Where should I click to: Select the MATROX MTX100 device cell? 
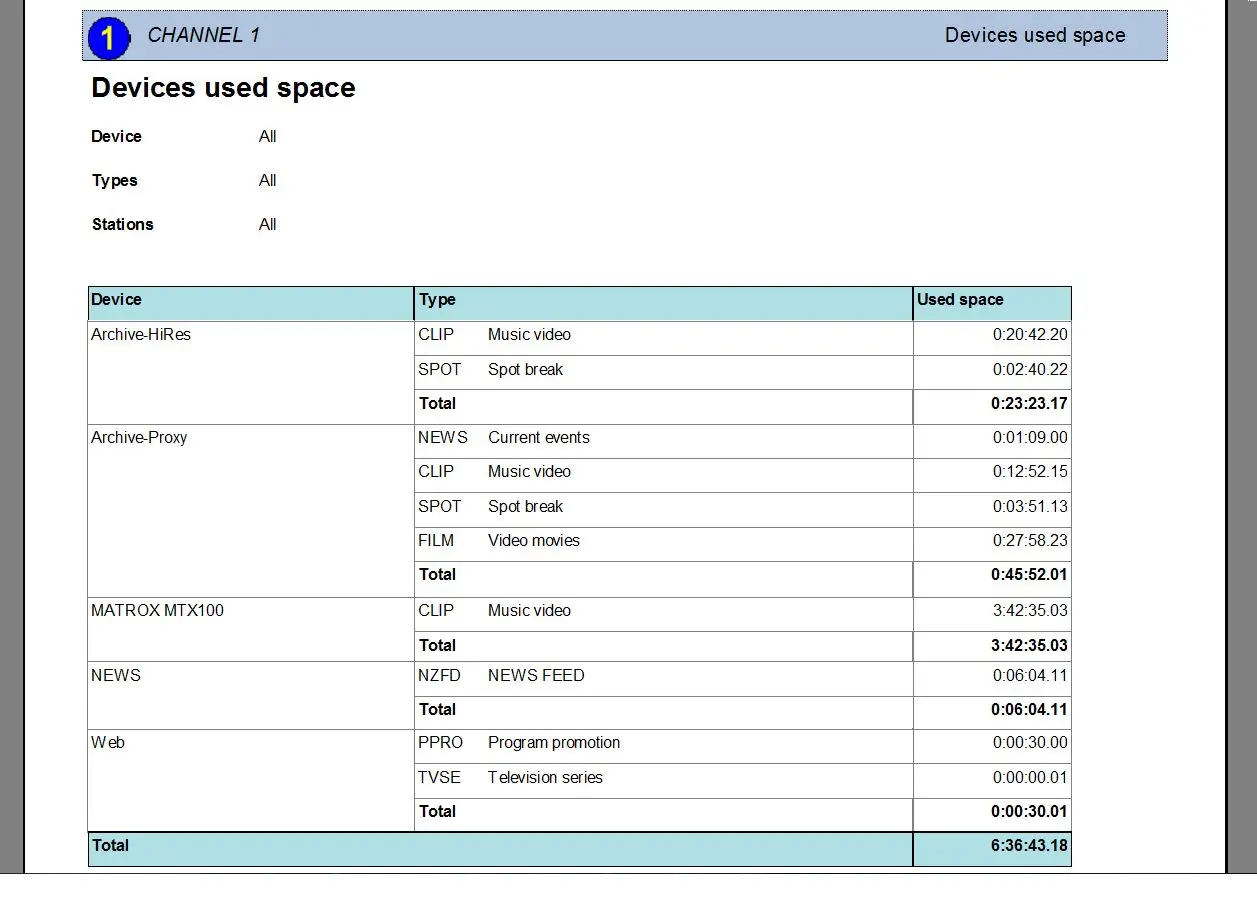(157, 611)
